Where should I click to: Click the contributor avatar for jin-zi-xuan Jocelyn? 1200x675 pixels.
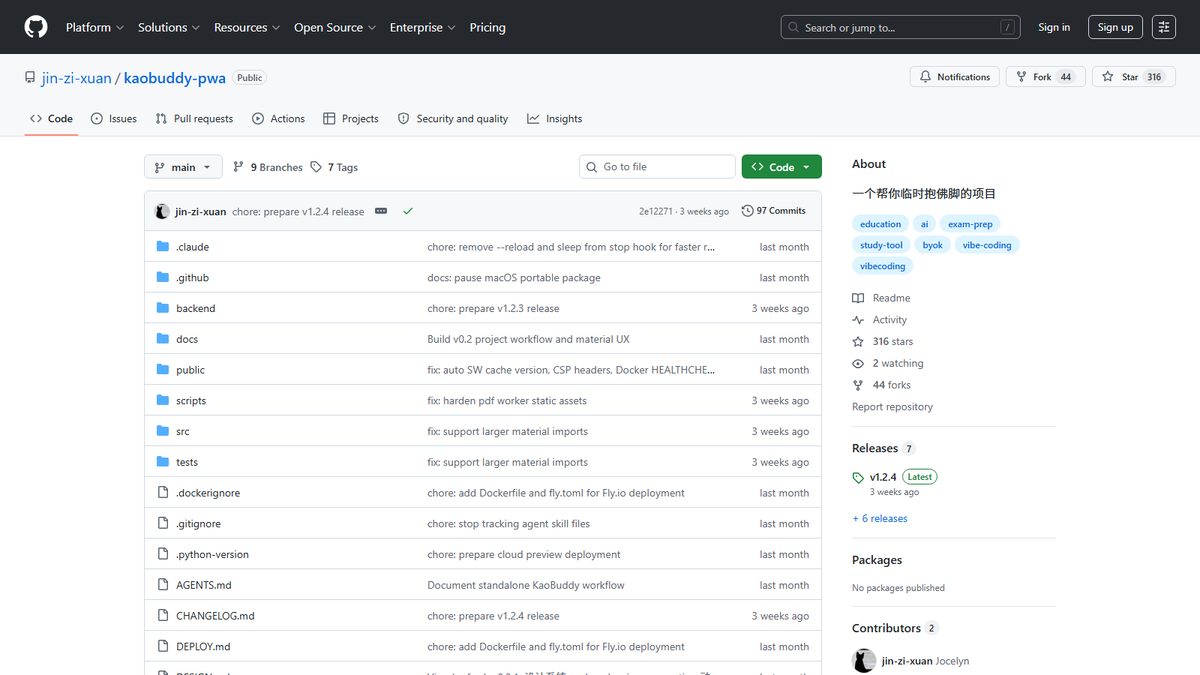pos(864,661)
